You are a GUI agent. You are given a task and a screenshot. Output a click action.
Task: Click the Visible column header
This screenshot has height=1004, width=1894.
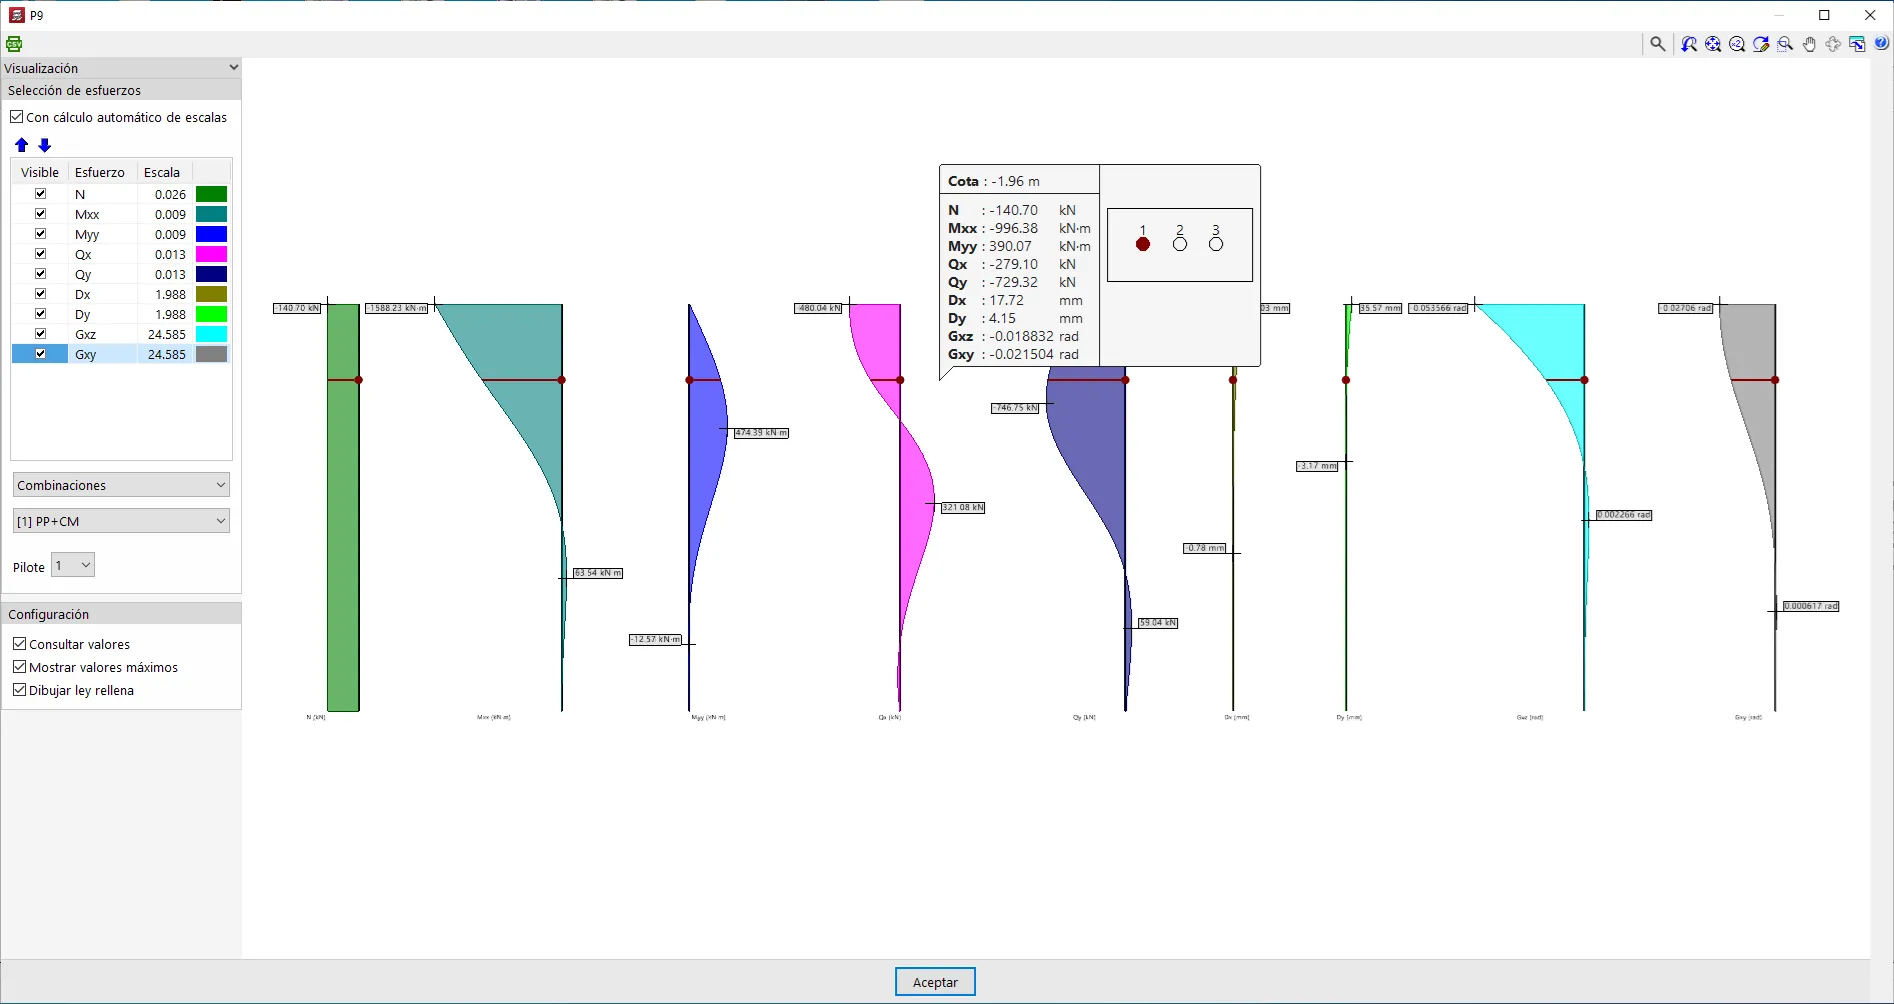click(x=40, y=172)
